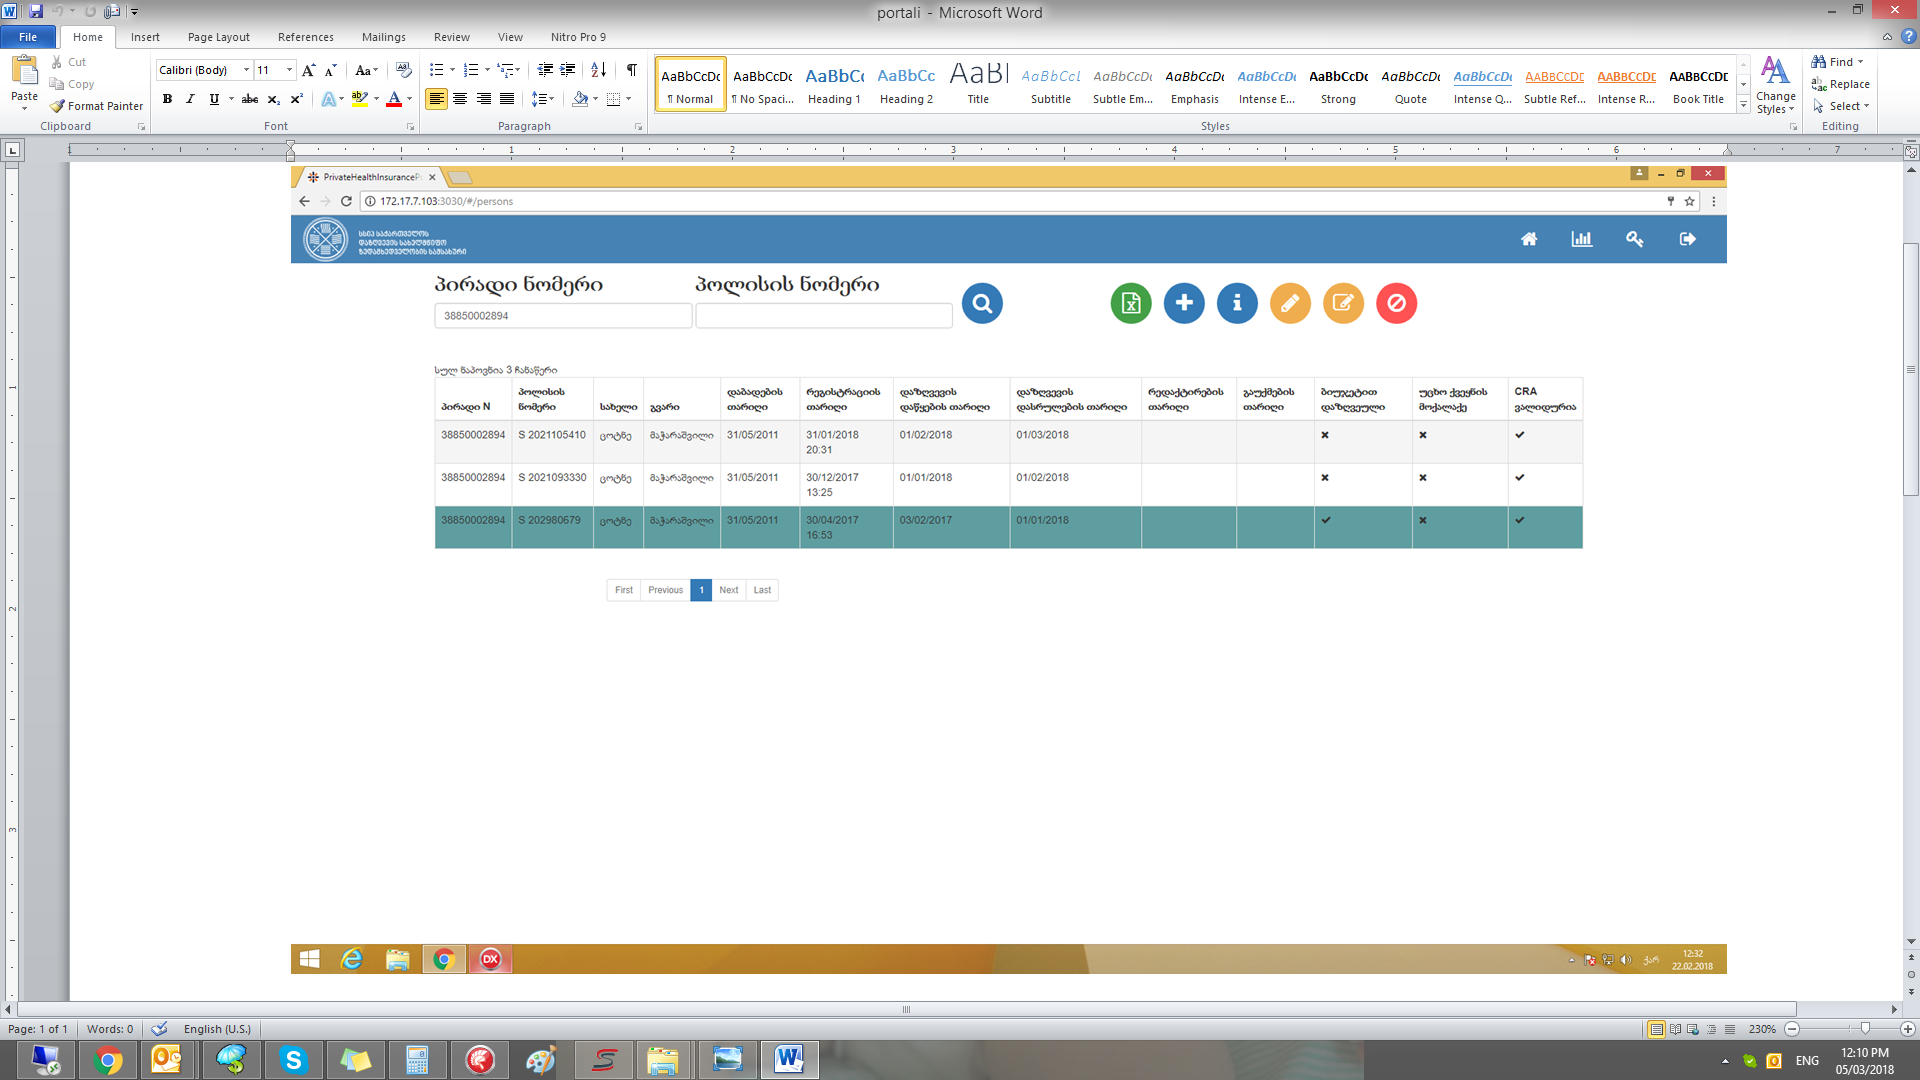Click the Center alignment icon
Image resolution: width=1920 pixels, height=1080 pixels.
pyautogui.click(x=460, y=99)
